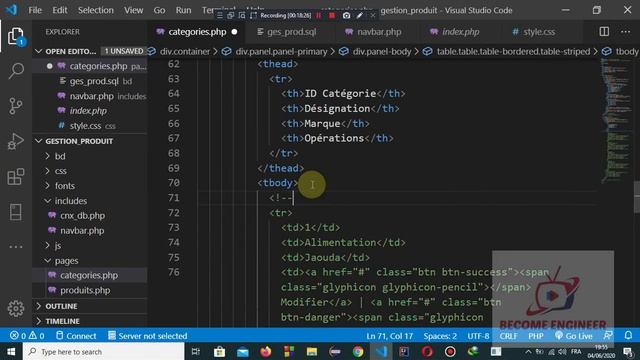Click the Ln 71, Col 17 indicator
This screenshot has height=360, width=640.
(389, 336)
